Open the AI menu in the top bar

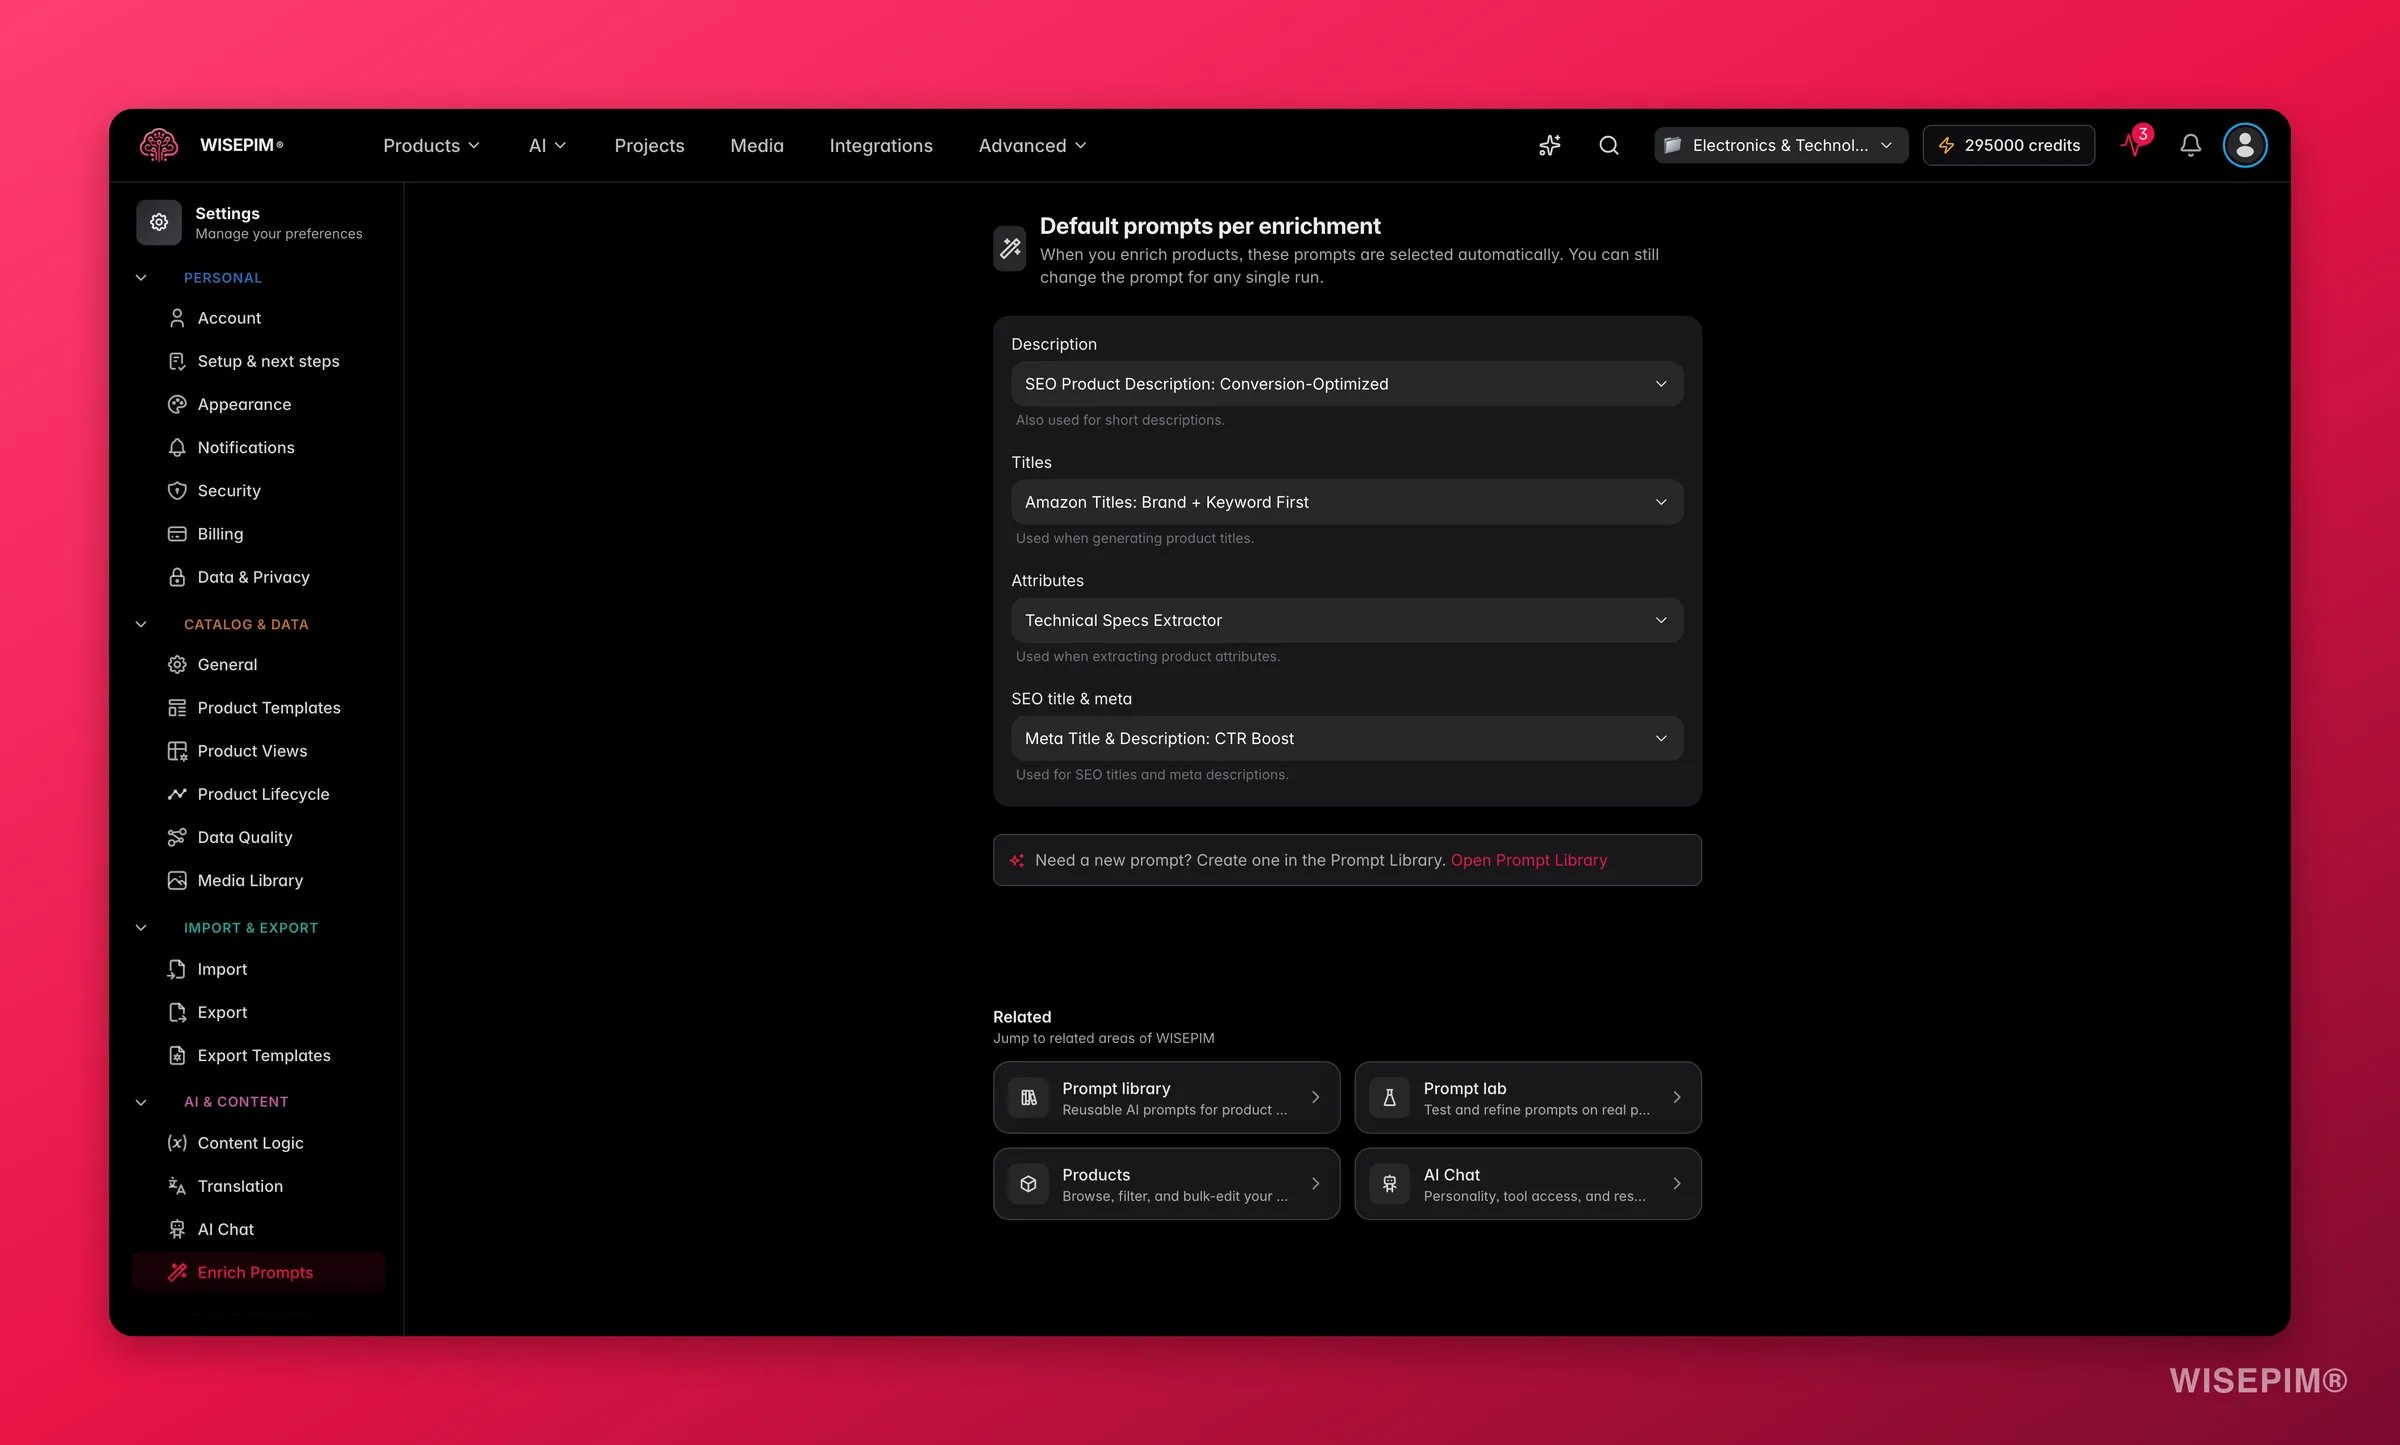pyautogui.click(x=547, y=145)
